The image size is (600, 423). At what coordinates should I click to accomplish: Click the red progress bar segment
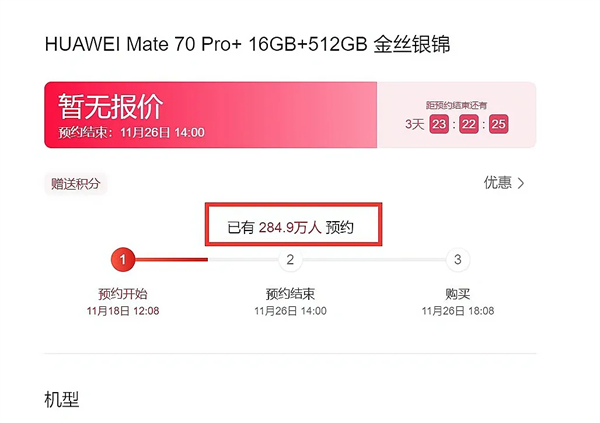pos(171,260)
